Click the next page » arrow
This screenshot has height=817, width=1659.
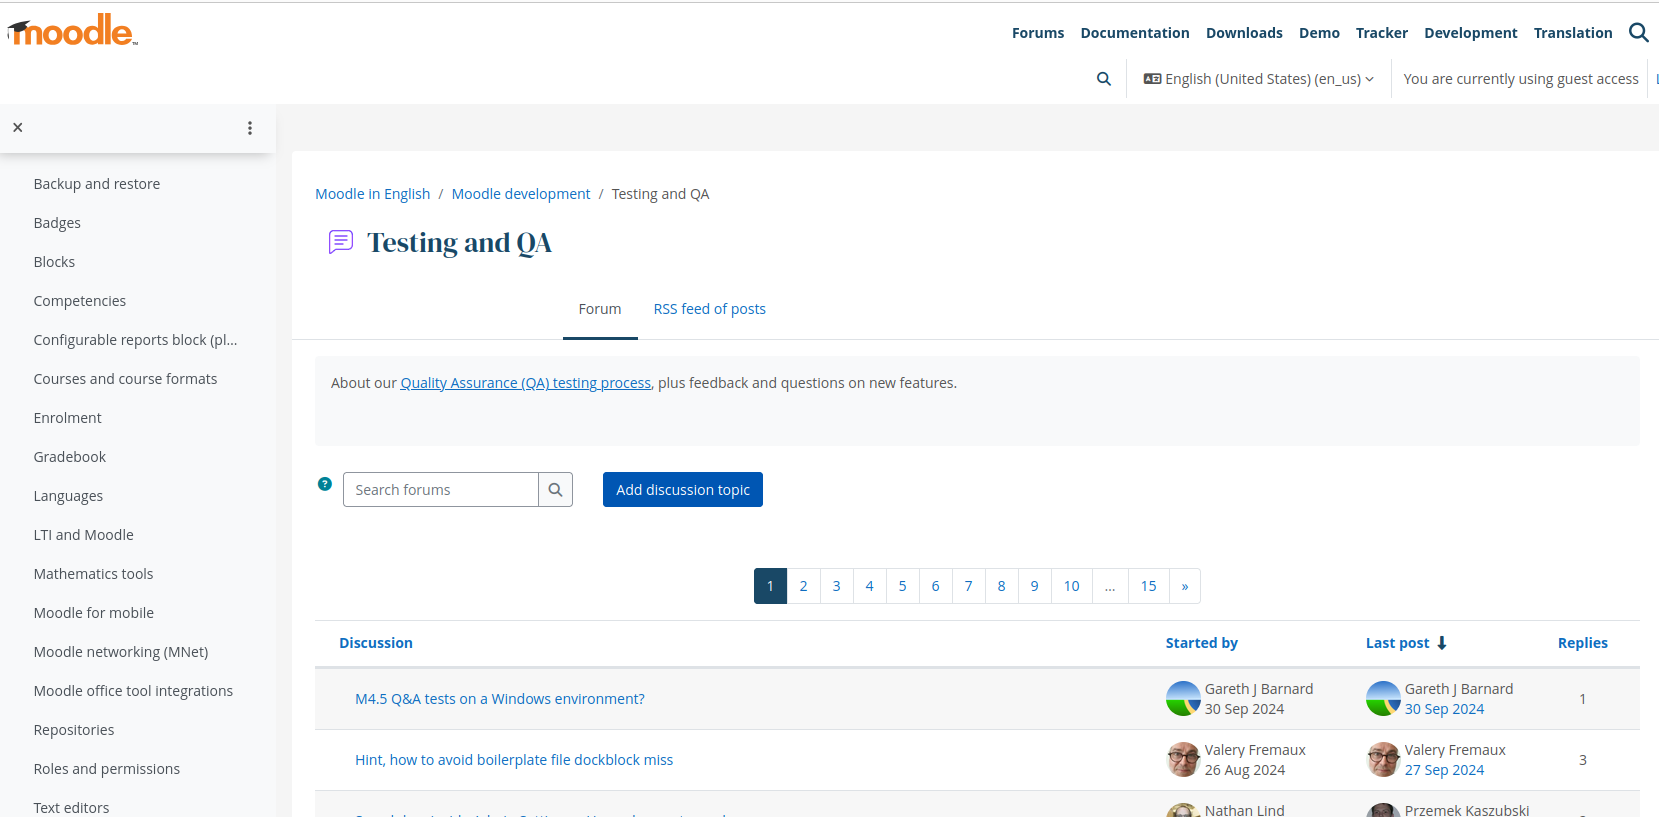pos(1185,586)
